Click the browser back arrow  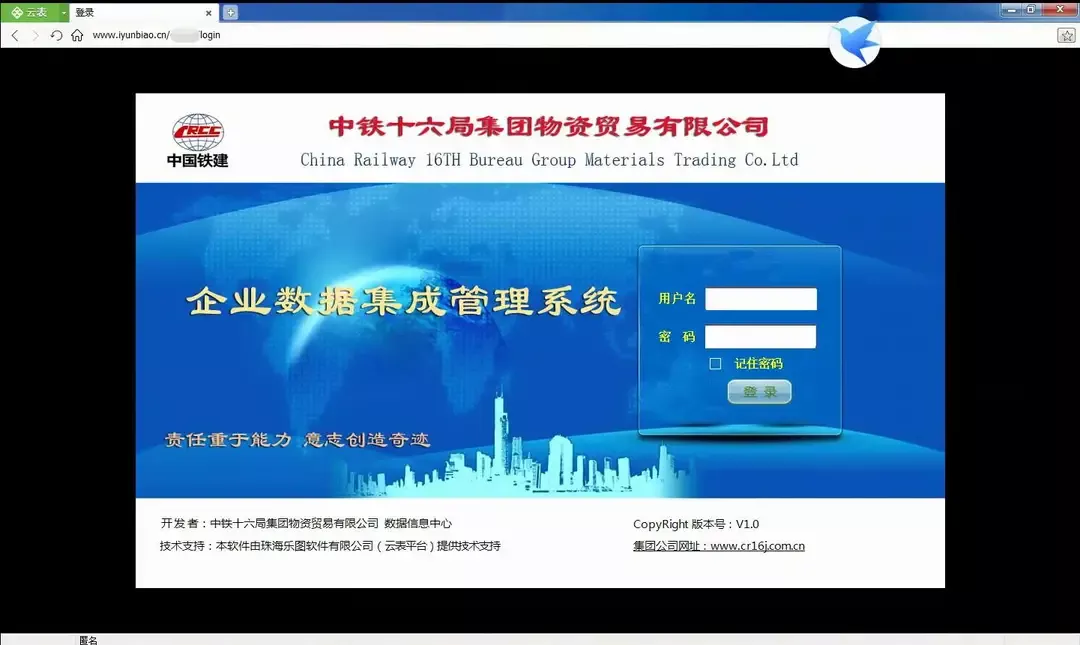[15, 35]
